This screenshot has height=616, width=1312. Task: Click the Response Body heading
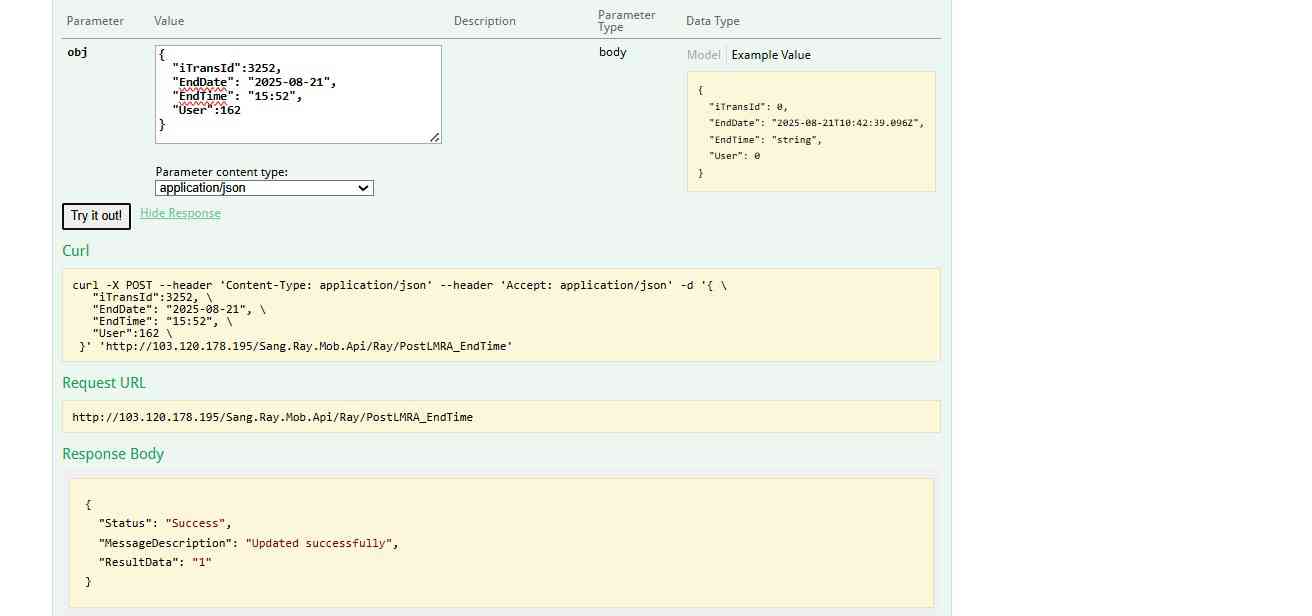point(113,454)
